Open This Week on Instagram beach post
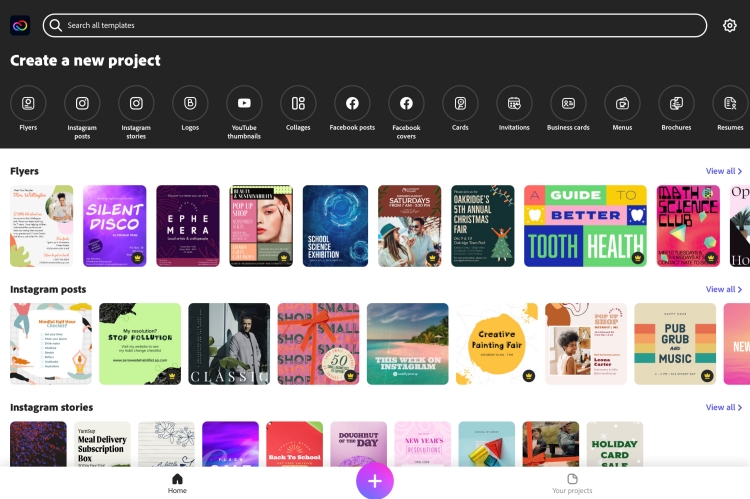Viewport: 750px width, 499px height. [408, 344]
